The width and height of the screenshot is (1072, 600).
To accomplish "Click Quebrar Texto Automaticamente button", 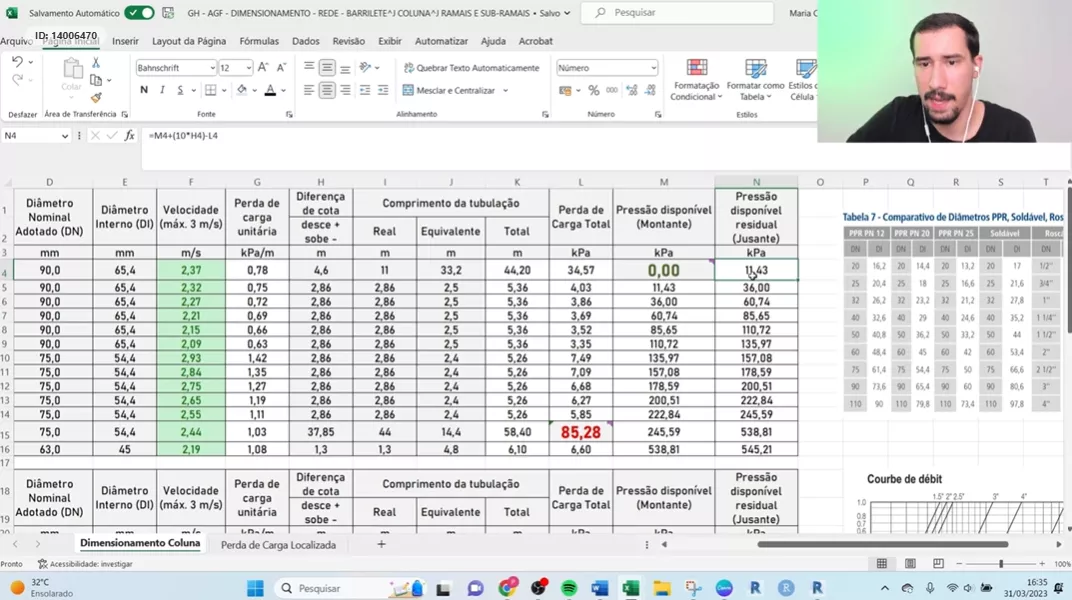I will coord(470,68).
